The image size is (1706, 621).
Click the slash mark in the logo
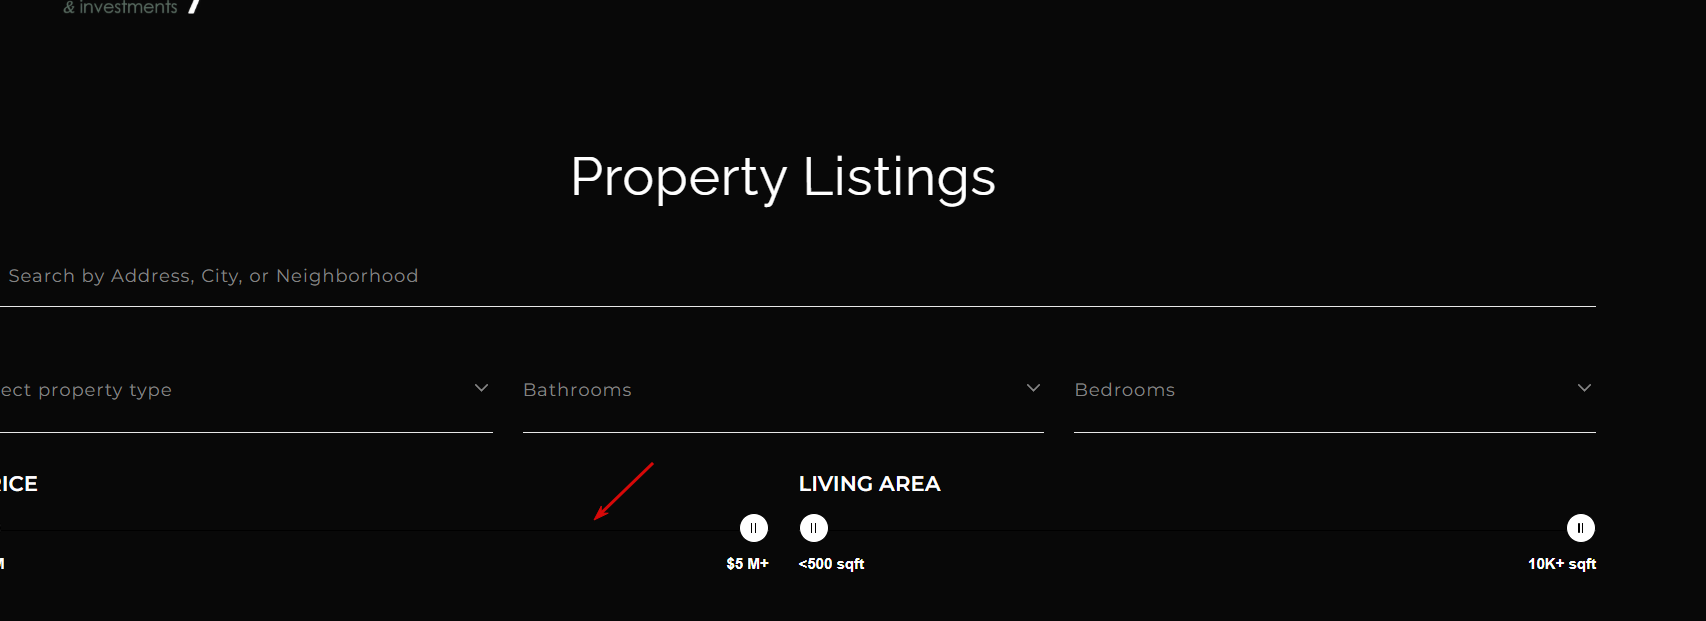pos(194,6)
